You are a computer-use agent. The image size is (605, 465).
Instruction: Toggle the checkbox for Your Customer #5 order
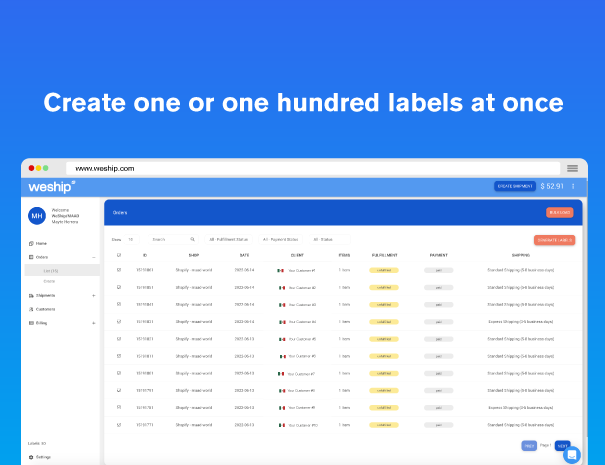coord(119,339)
